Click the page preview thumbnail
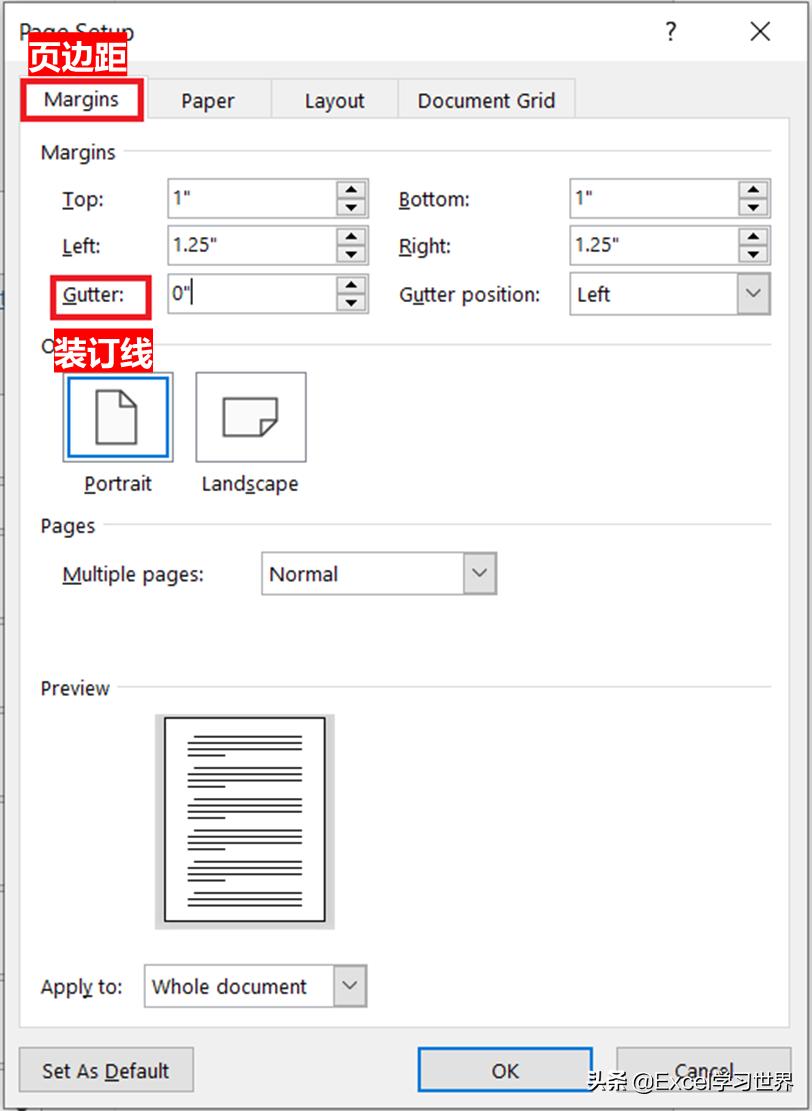The image size is (812, 1111). (x=244, y=820)
